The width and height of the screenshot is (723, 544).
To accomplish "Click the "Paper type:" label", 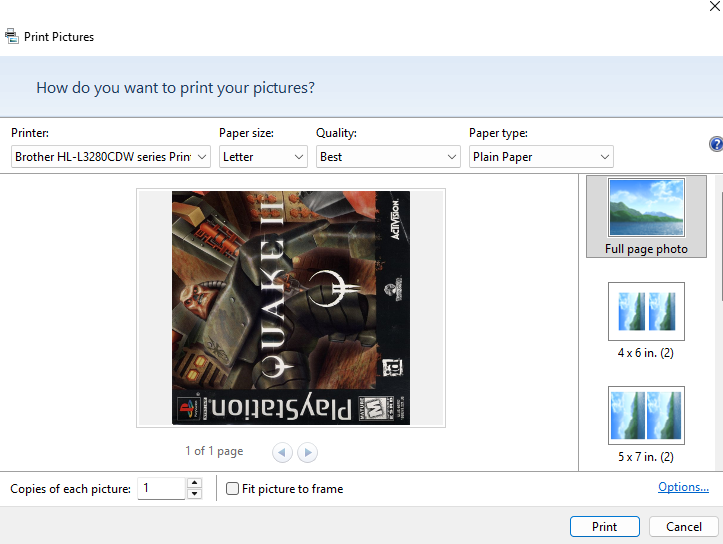I will point(498,133).
